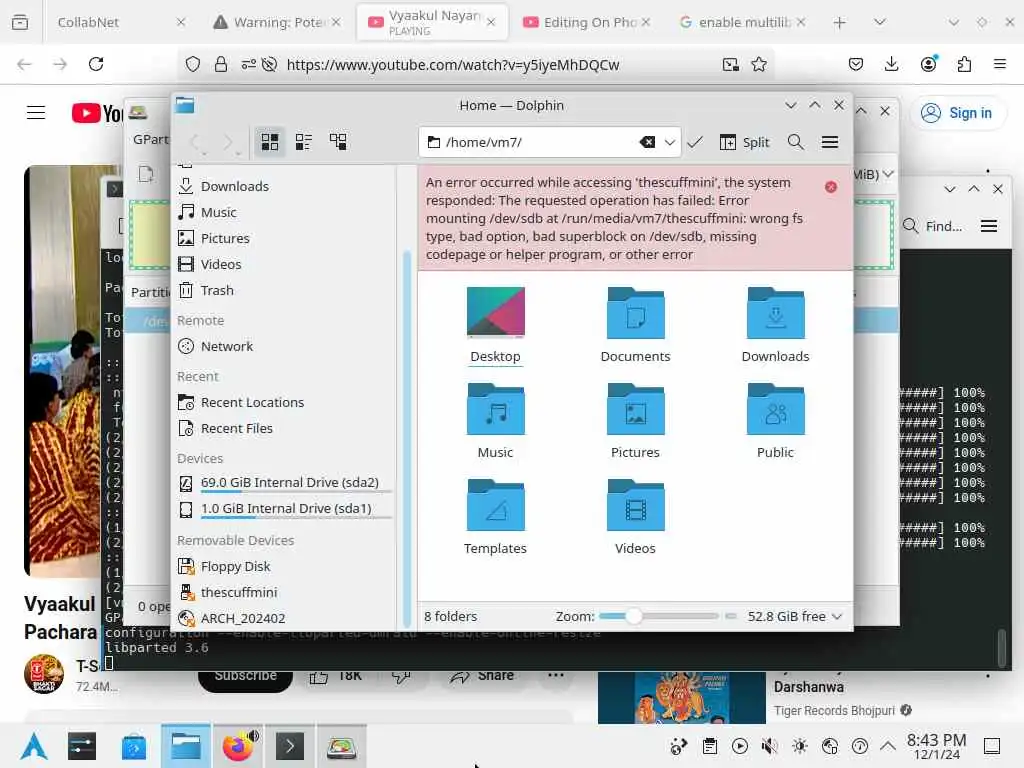Switch to Editing On Phone tab

[586, 22]
